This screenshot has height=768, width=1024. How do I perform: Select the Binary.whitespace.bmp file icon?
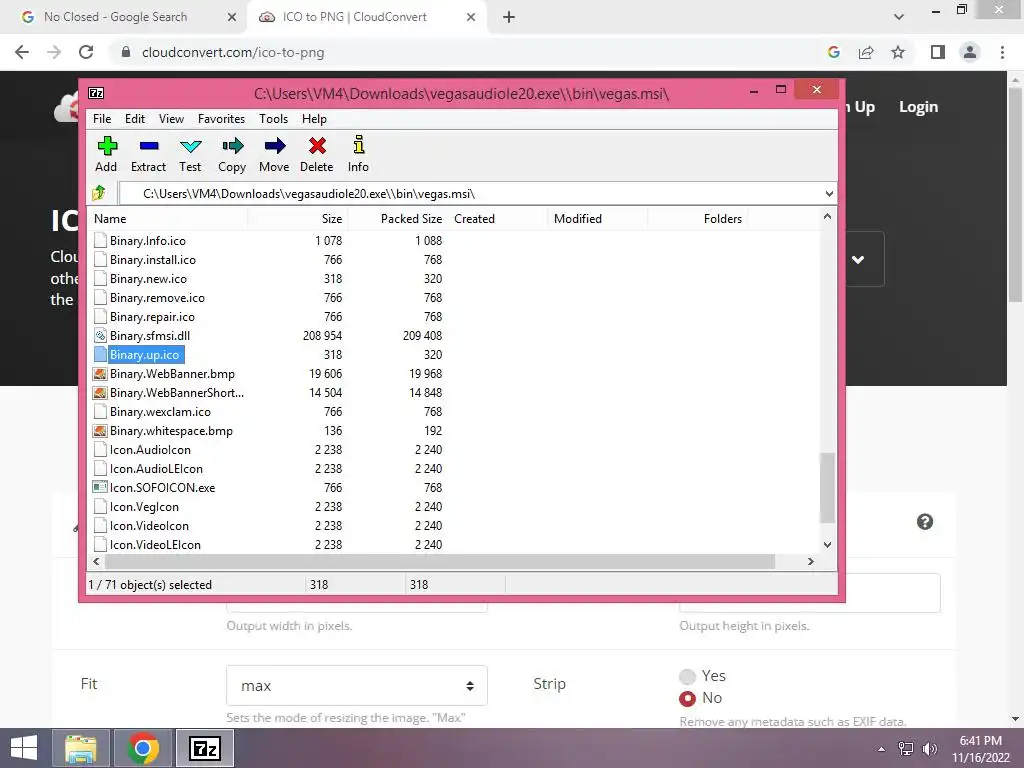tap(100, 430)
